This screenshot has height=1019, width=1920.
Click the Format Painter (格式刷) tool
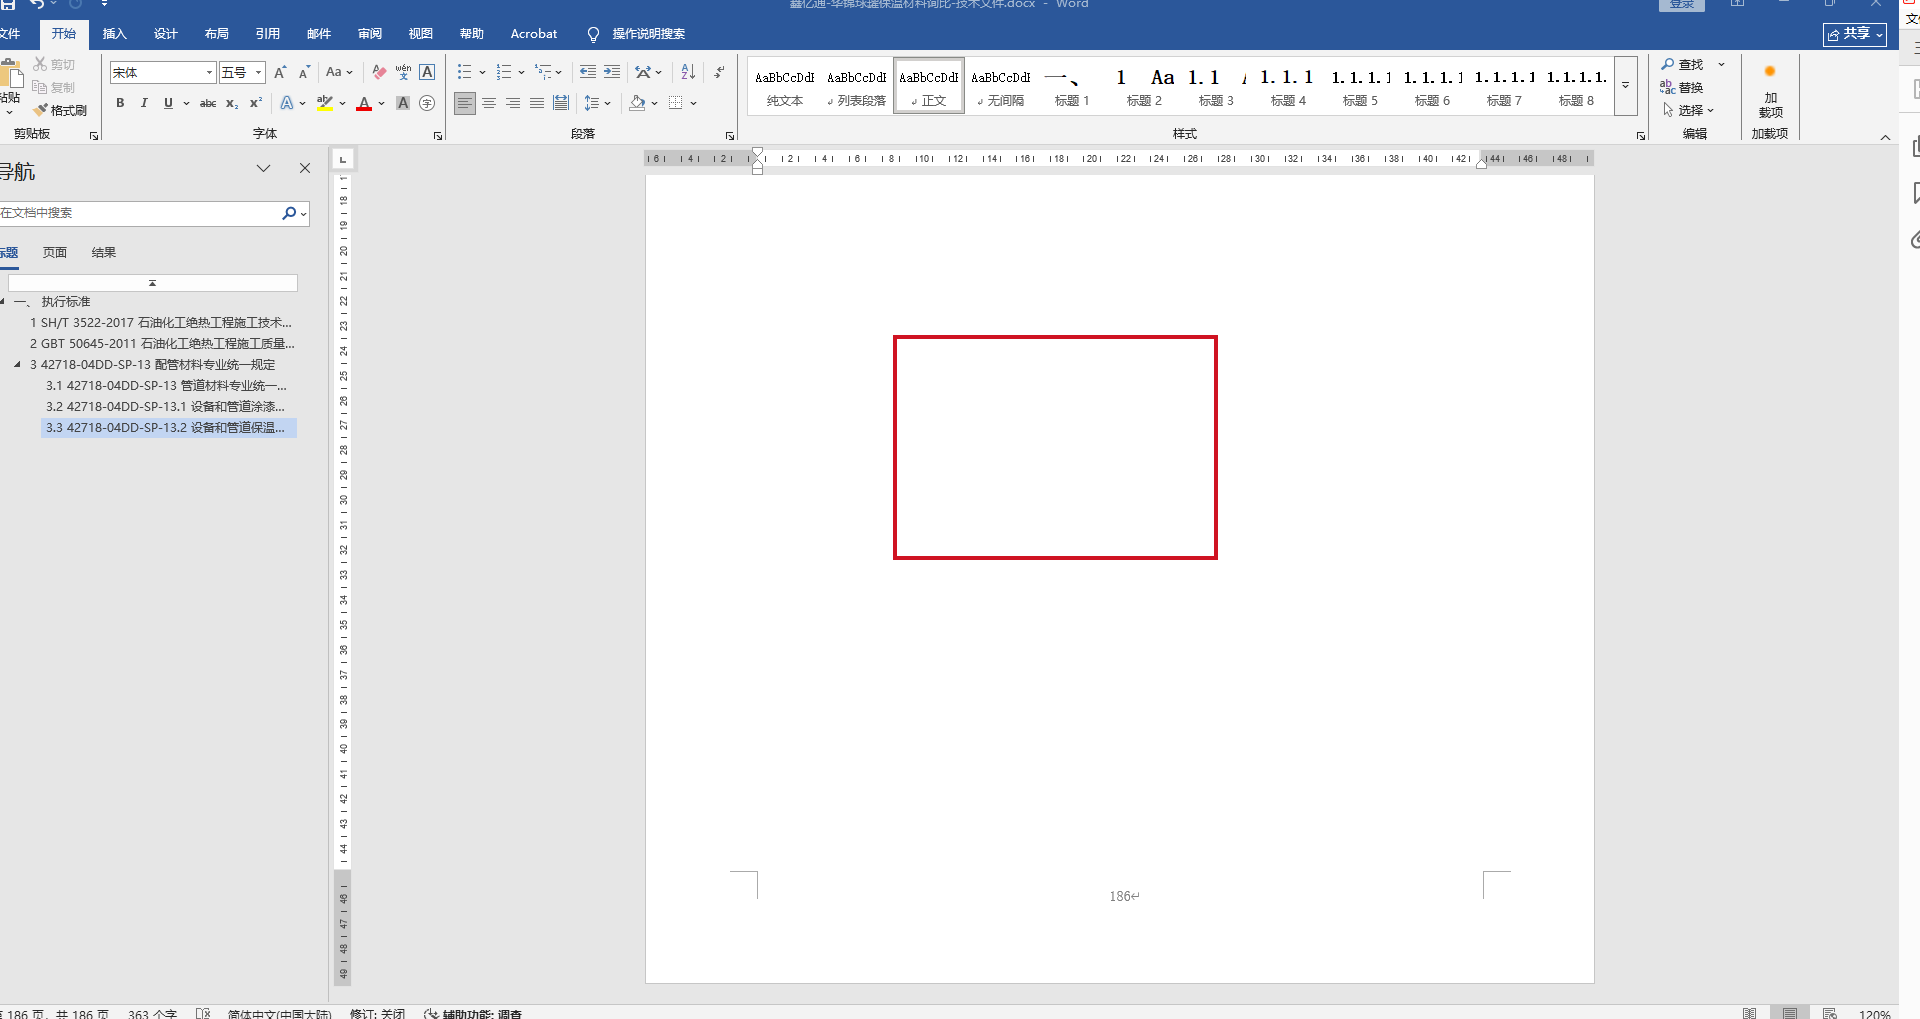coord(60,110)
